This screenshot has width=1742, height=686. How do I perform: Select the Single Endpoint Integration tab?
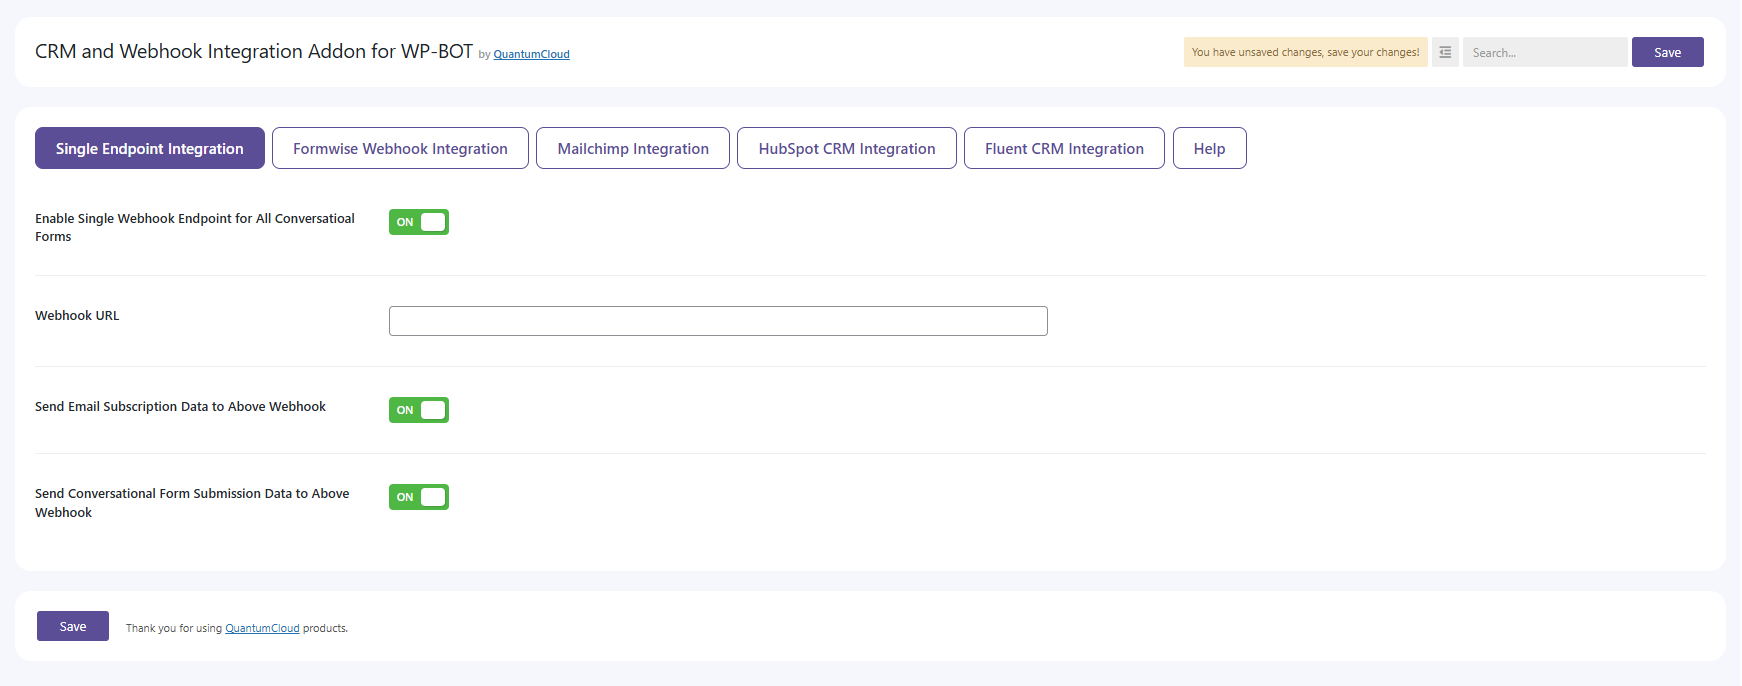(x=150, y=148)
